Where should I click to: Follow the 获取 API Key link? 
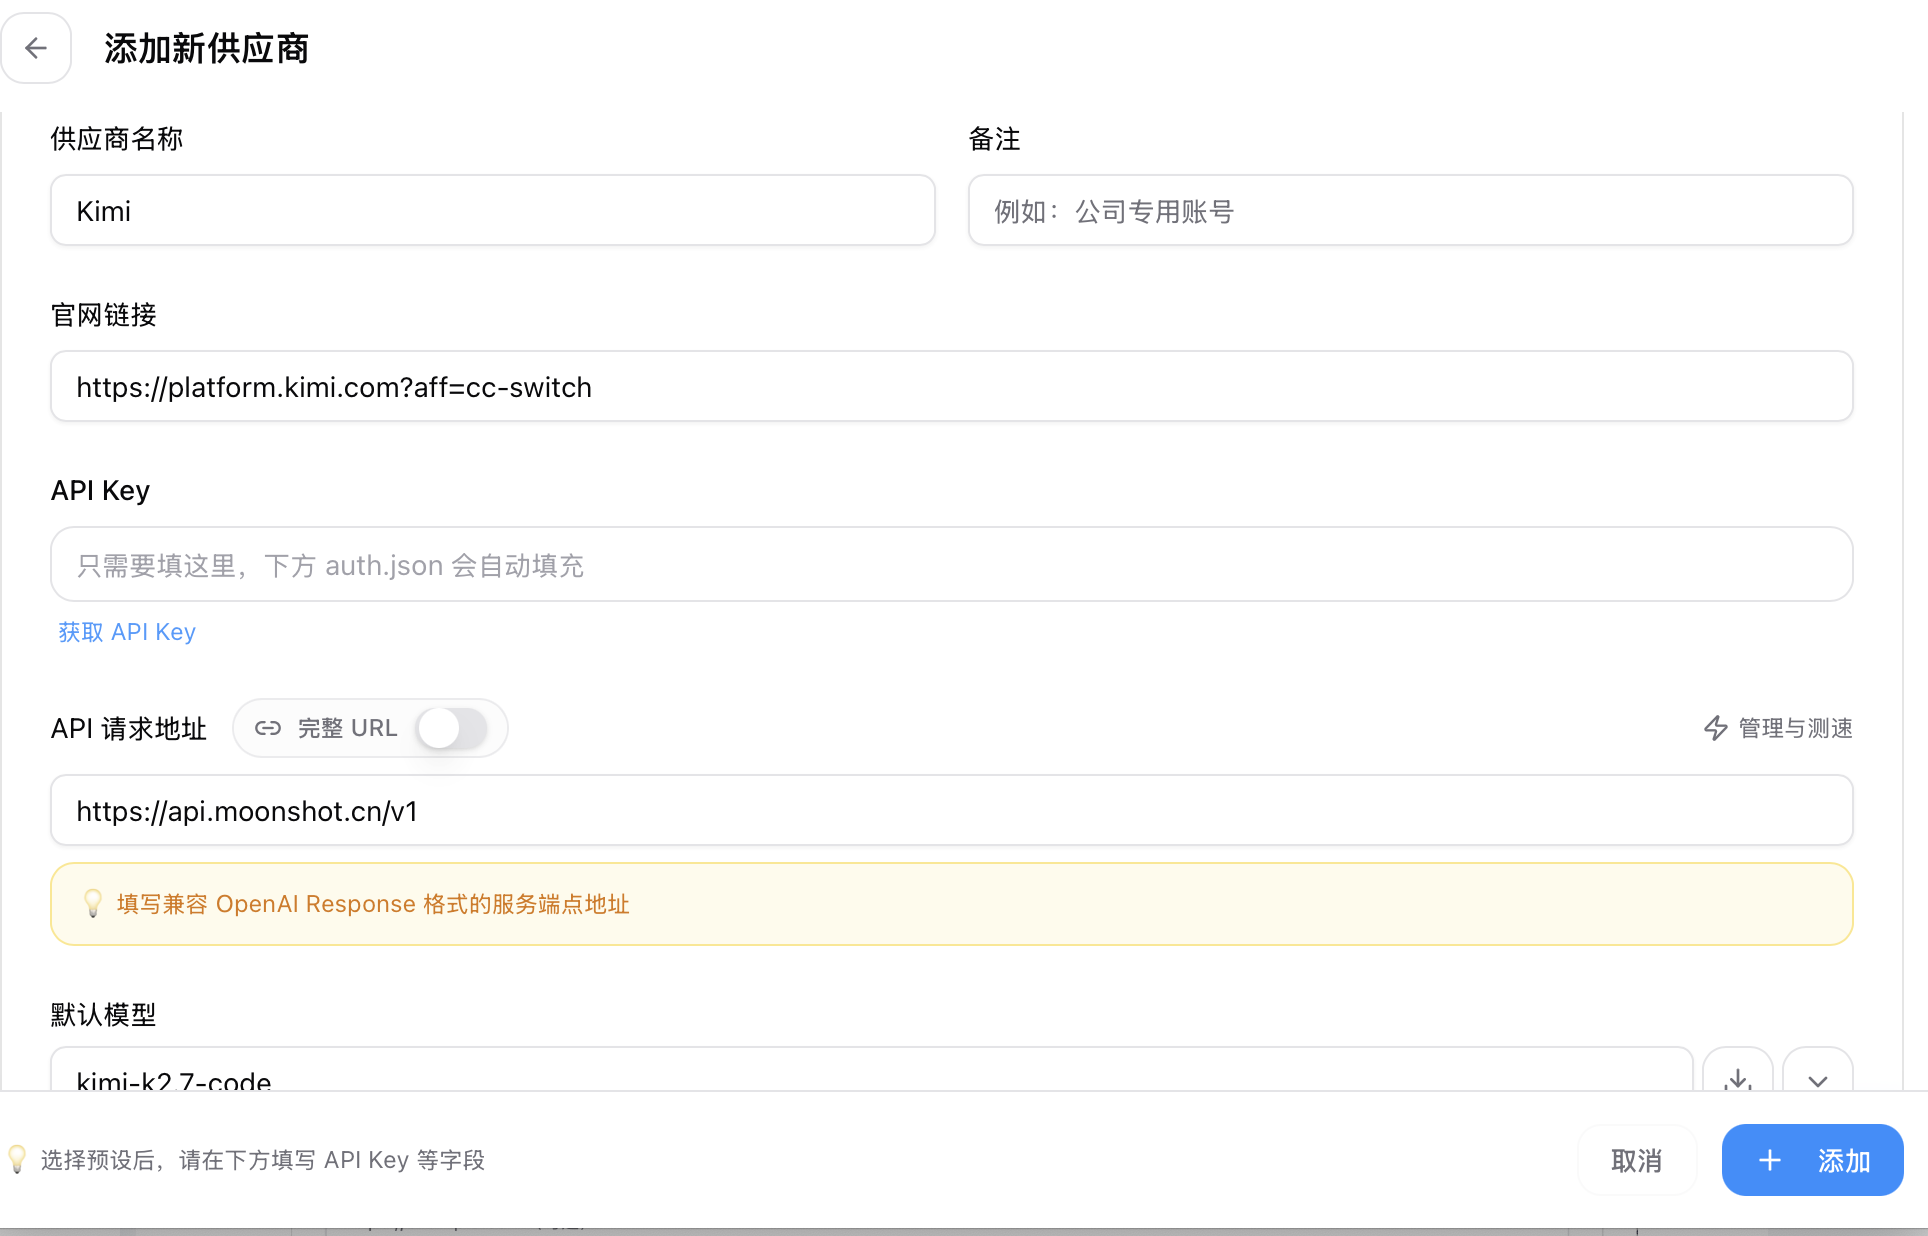pos(127,632)
